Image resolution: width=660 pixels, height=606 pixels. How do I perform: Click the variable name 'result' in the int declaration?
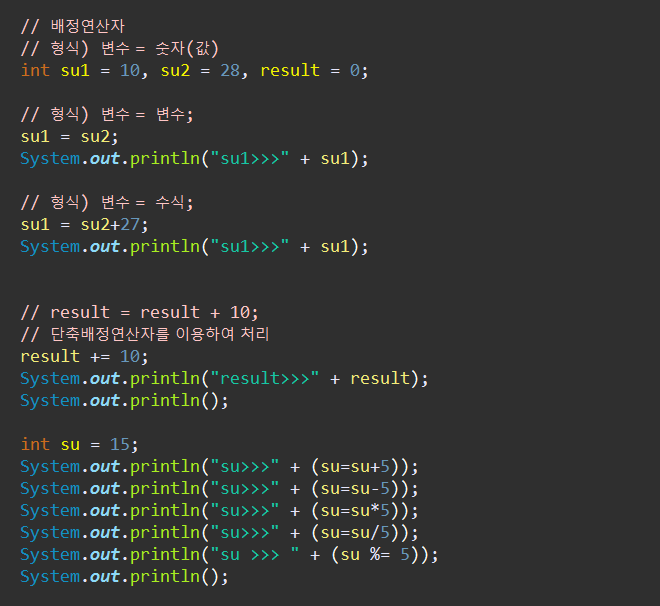tap(290, 70)
